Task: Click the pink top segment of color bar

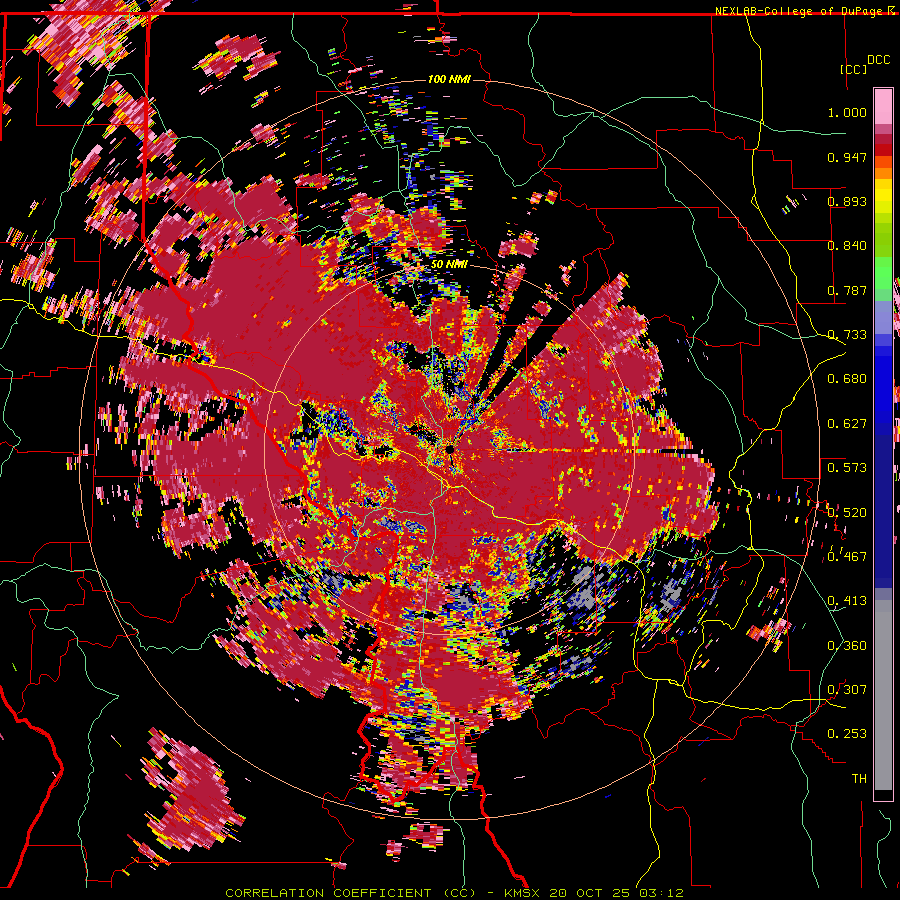Action: coord(883,106)
